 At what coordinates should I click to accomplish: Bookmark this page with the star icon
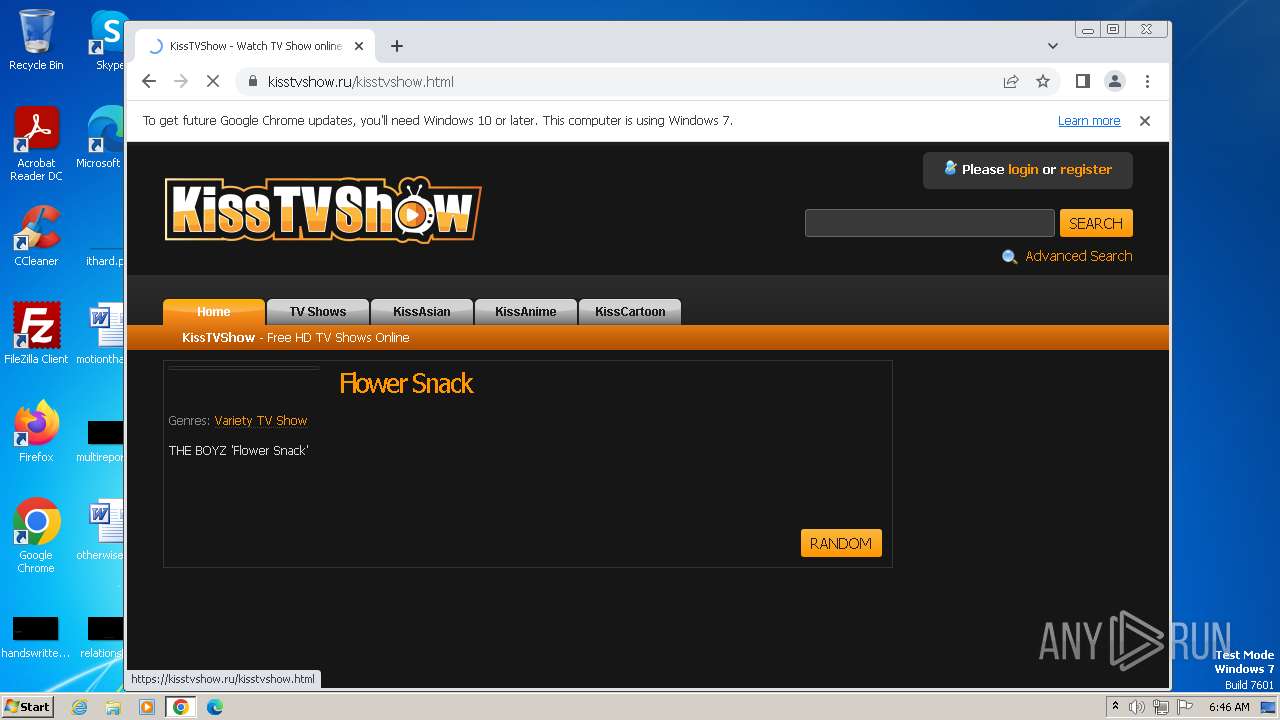[x=1043, y=82]
